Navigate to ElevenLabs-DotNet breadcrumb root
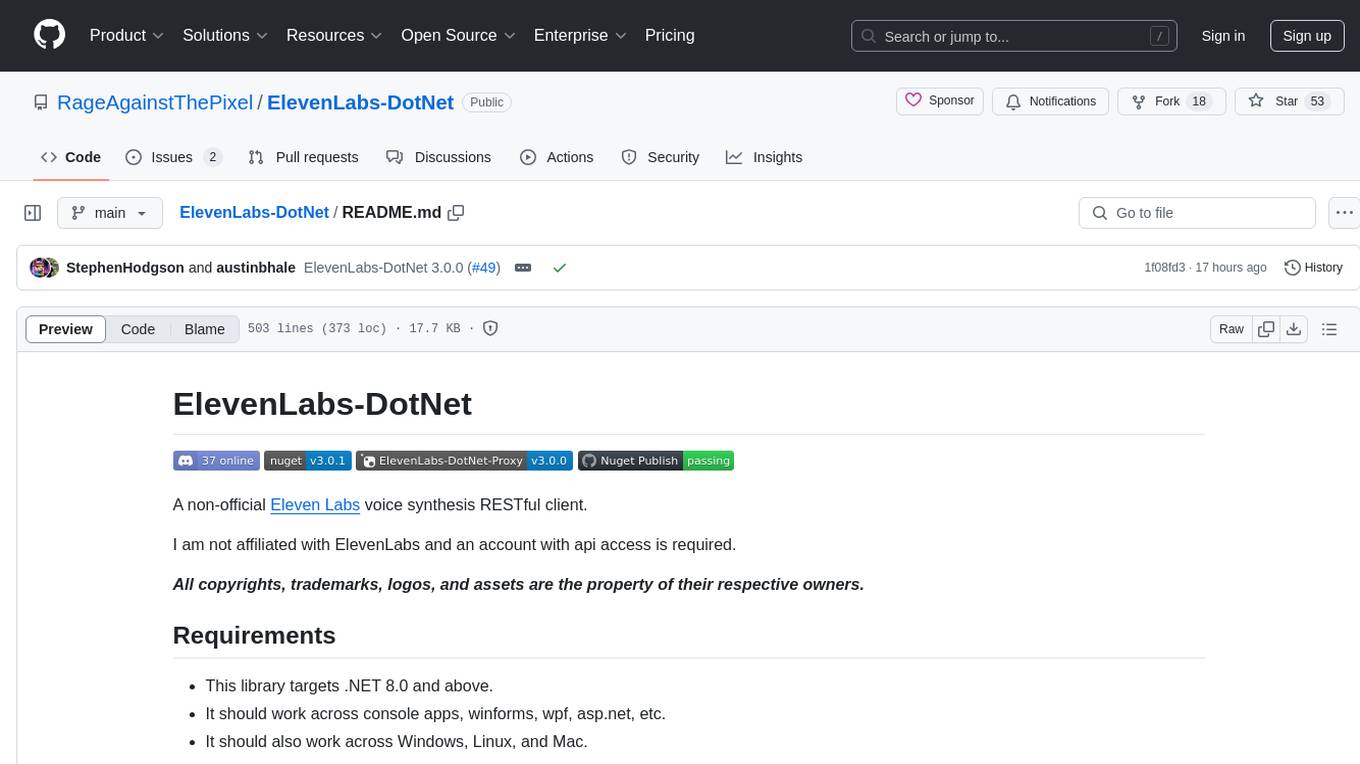This screenshot has height=764, width=1360. coord(254,212)
